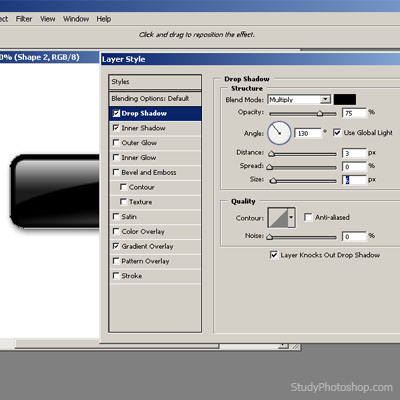The width and height of the screenshot is (400, 400).
Task: Open Gradient Overlay settings row
Action: (x=155, y=246)
